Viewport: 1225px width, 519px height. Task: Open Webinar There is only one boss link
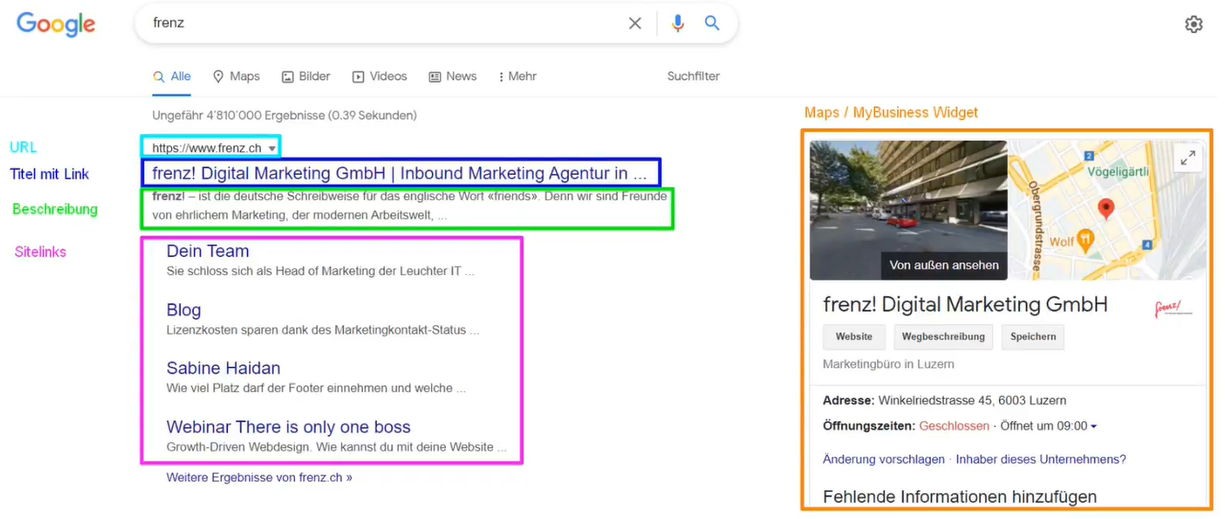pyautogui.click(x=288, y=427)
